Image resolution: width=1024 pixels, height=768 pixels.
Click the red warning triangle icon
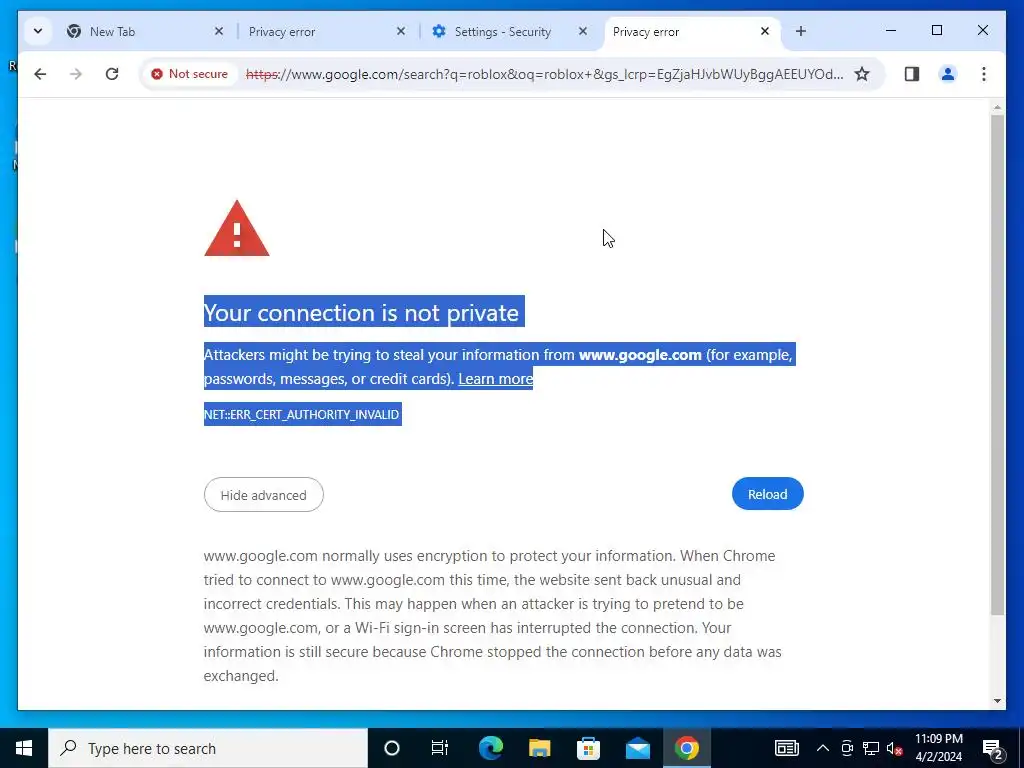(x=236, y=229)
